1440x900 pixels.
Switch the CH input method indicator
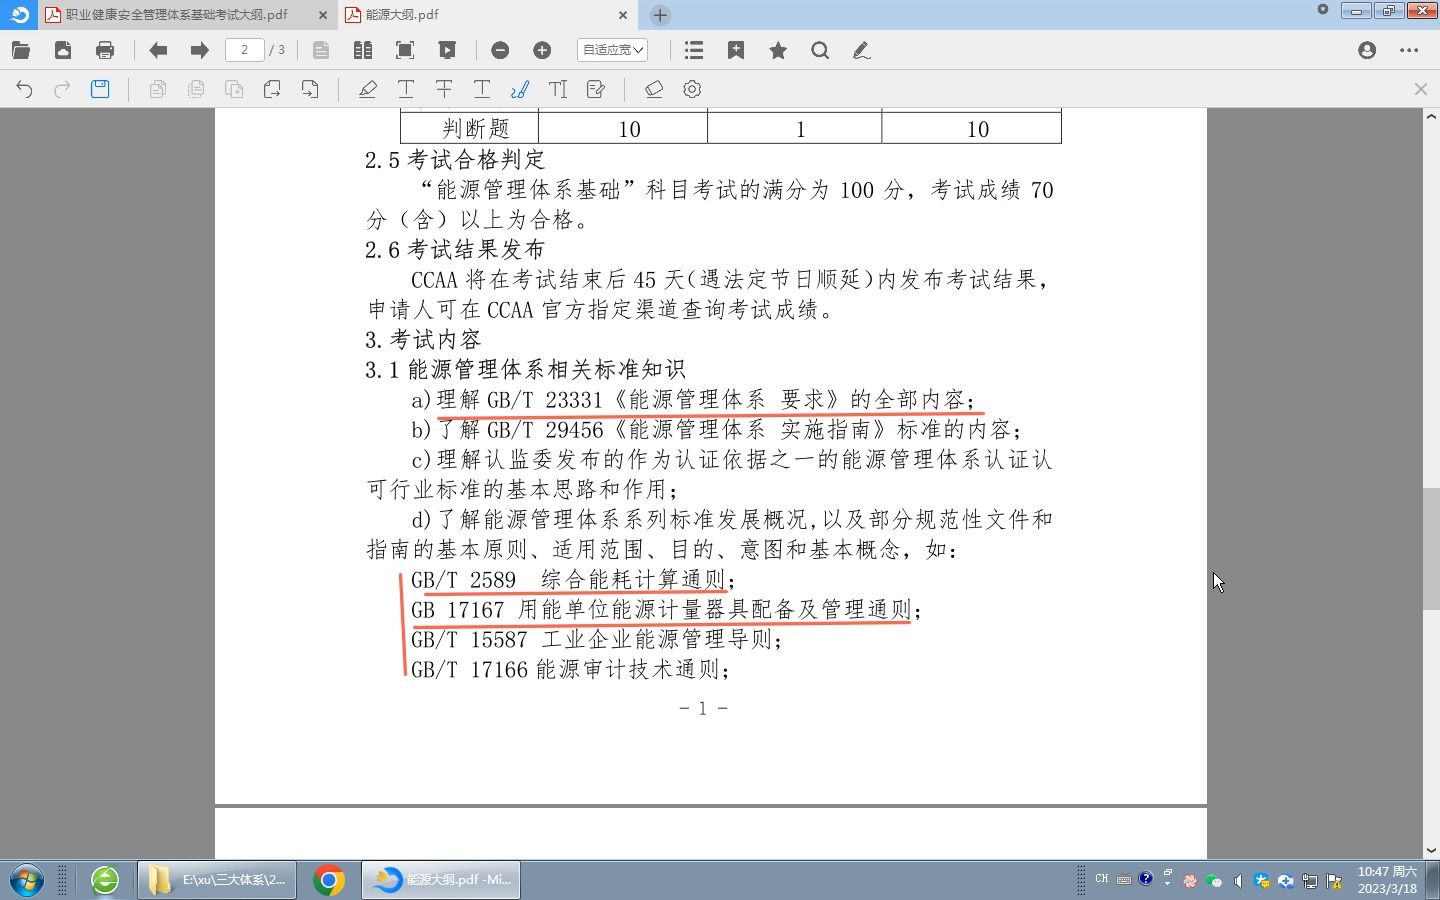(x=1101, y=878)
